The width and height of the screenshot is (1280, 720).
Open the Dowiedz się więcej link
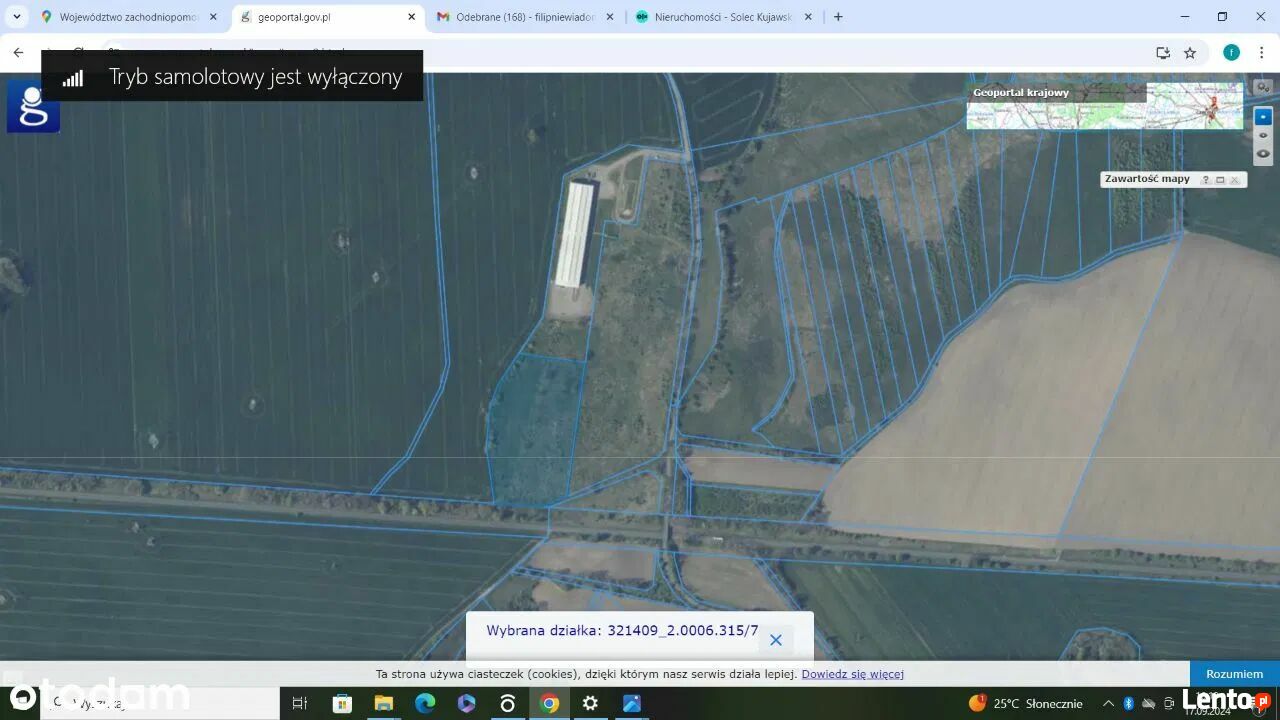852,674
